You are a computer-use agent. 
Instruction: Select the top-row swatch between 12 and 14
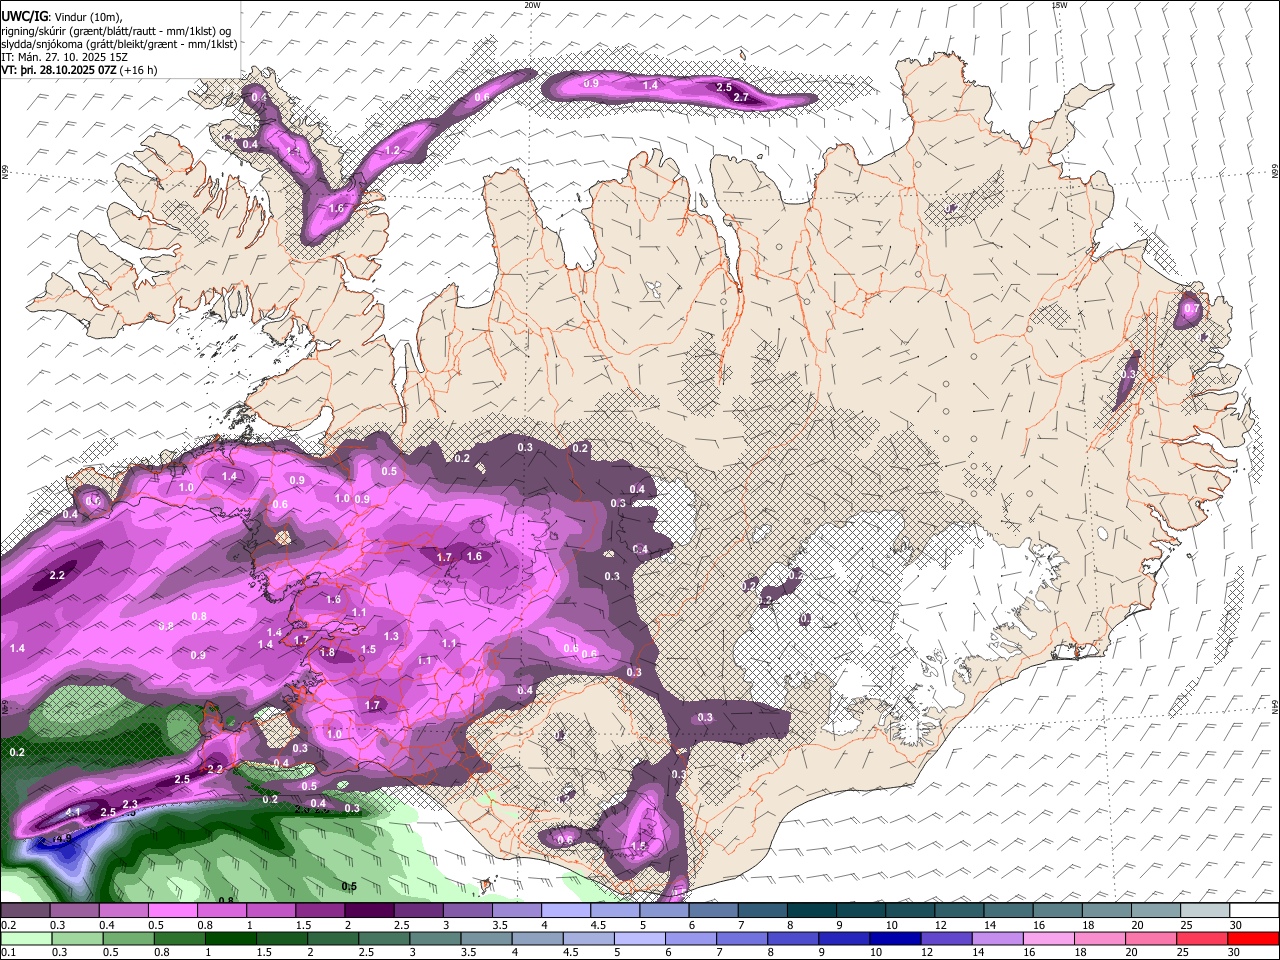[x=959, y=910]
